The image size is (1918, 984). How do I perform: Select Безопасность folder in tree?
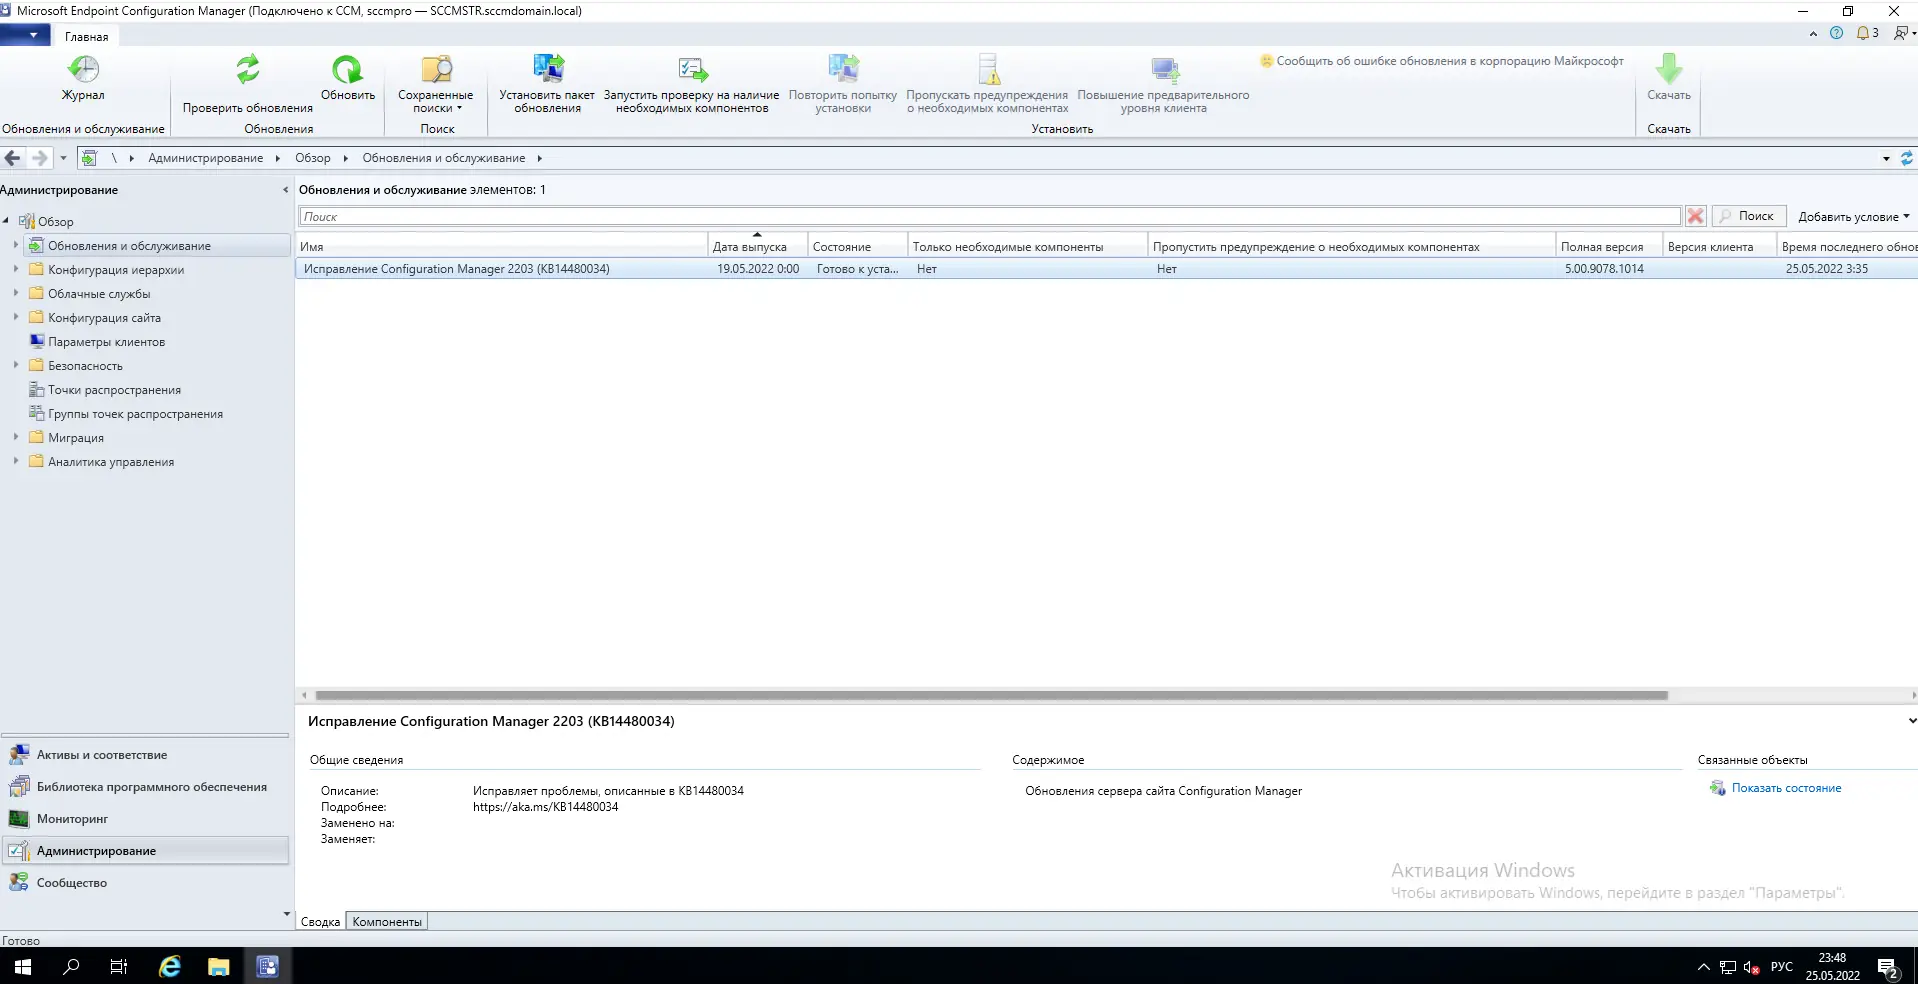point(85,366)
